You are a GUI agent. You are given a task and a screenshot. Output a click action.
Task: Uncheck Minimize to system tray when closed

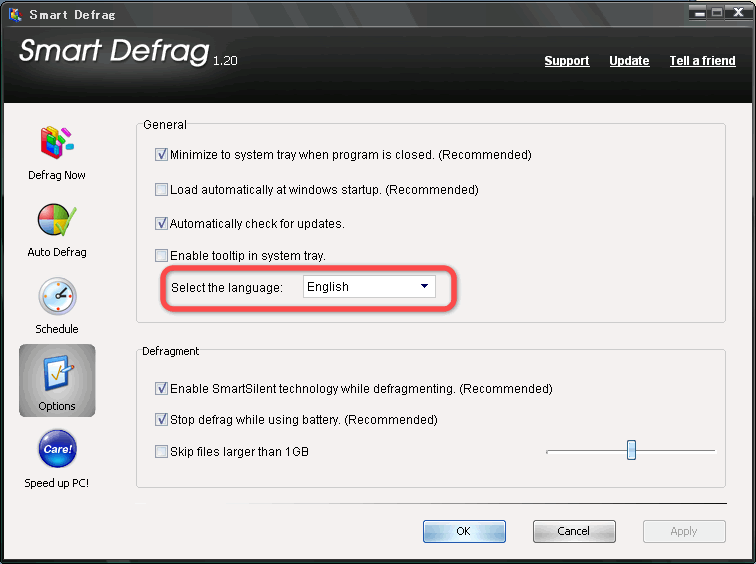161,155
